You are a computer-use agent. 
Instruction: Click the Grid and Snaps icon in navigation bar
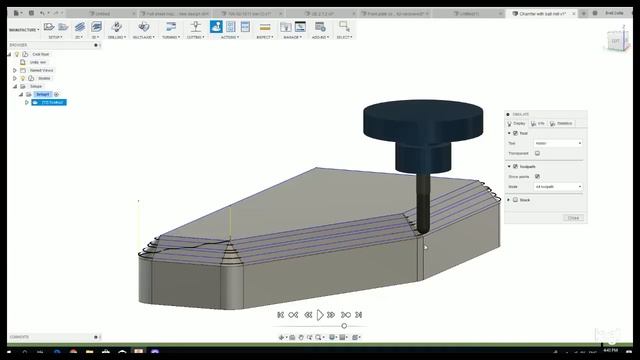pos(343,337)
